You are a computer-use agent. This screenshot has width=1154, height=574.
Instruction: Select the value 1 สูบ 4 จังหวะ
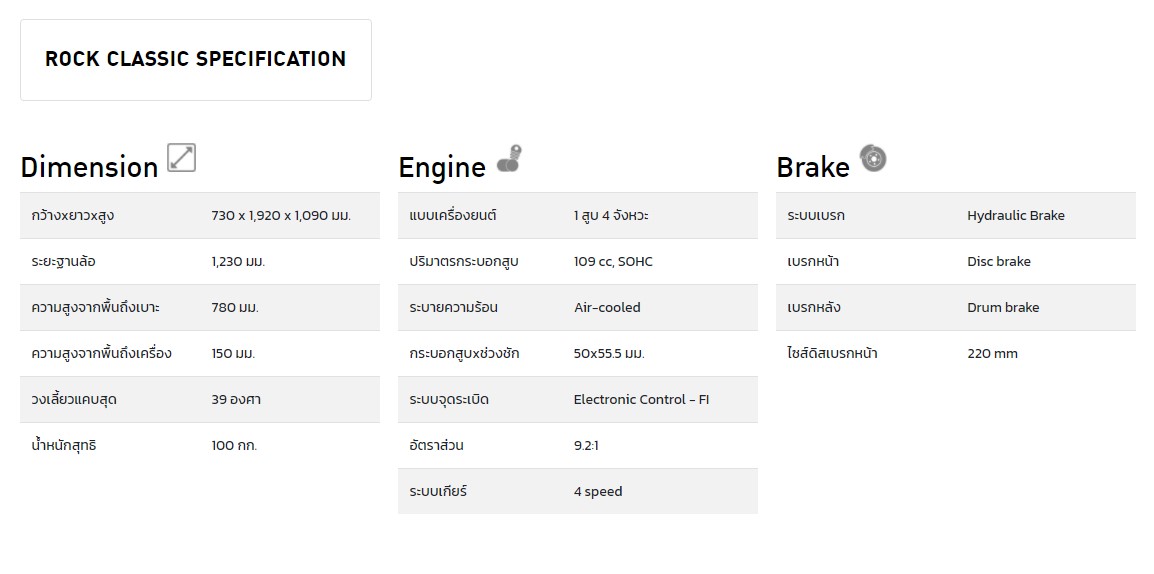611,216
